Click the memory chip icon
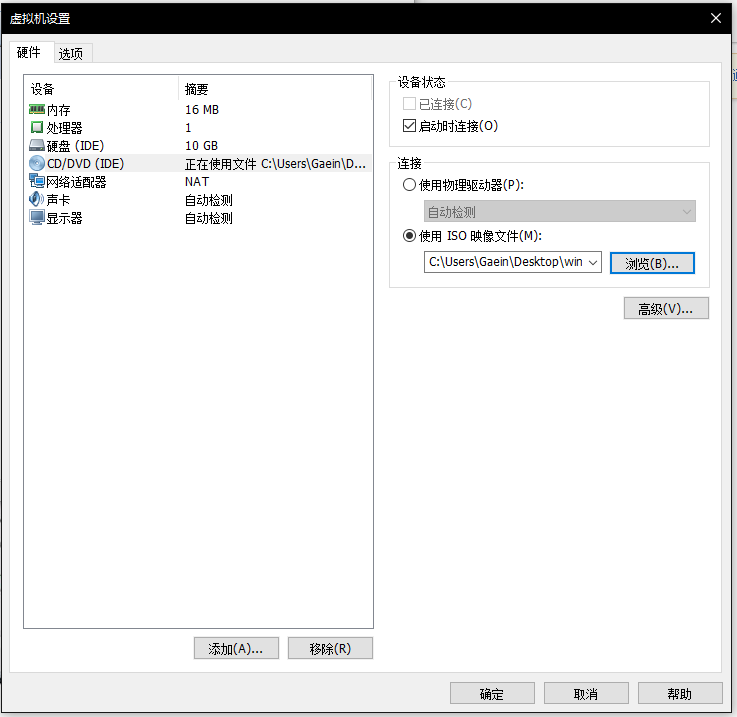Screen dimensions: 737x717 37,110
